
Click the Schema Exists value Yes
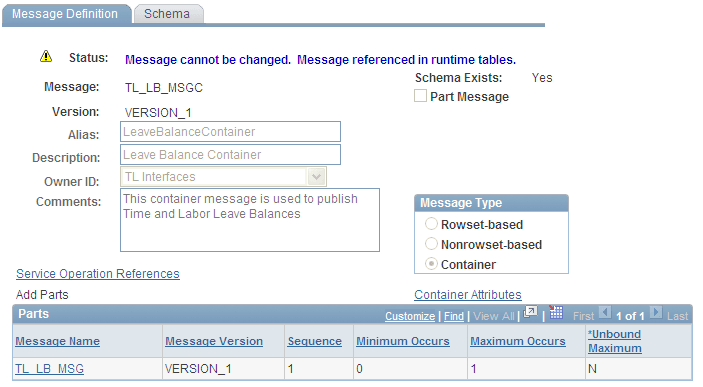[542, 78]
